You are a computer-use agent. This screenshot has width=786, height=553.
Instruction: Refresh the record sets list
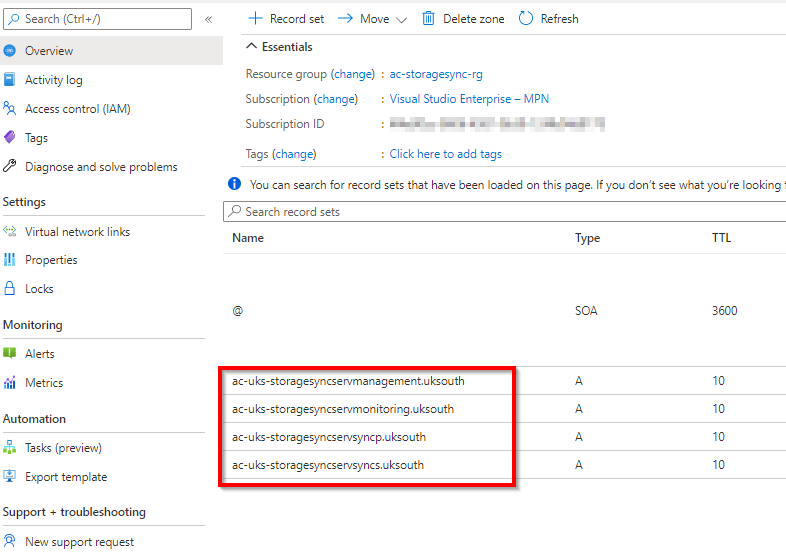(x=548, y=19)
